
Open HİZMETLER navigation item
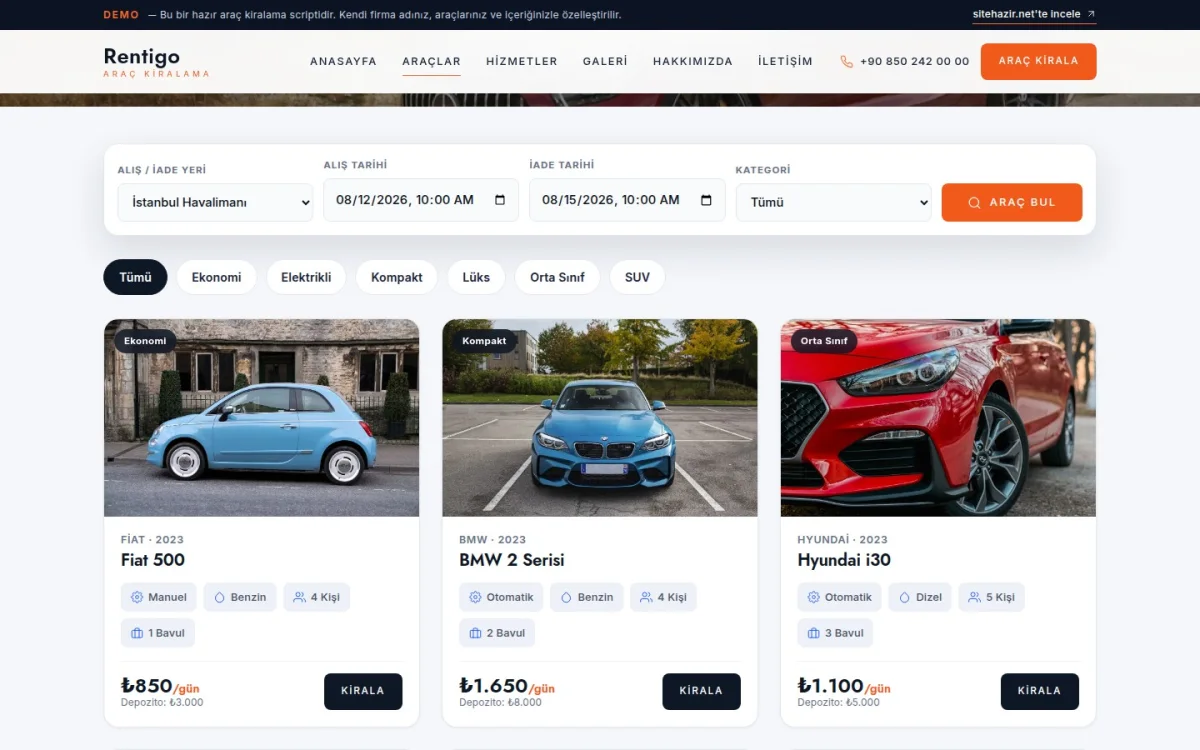(x=522, y=61)
